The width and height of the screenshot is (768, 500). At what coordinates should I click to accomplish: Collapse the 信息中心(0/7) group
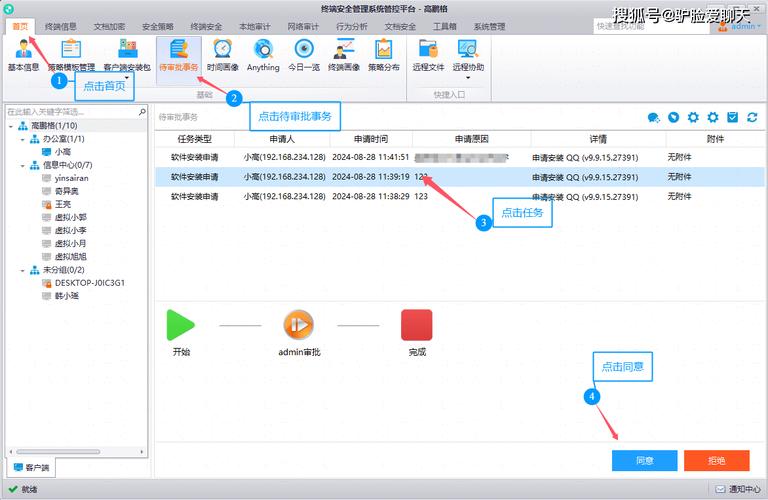(23, 166)
